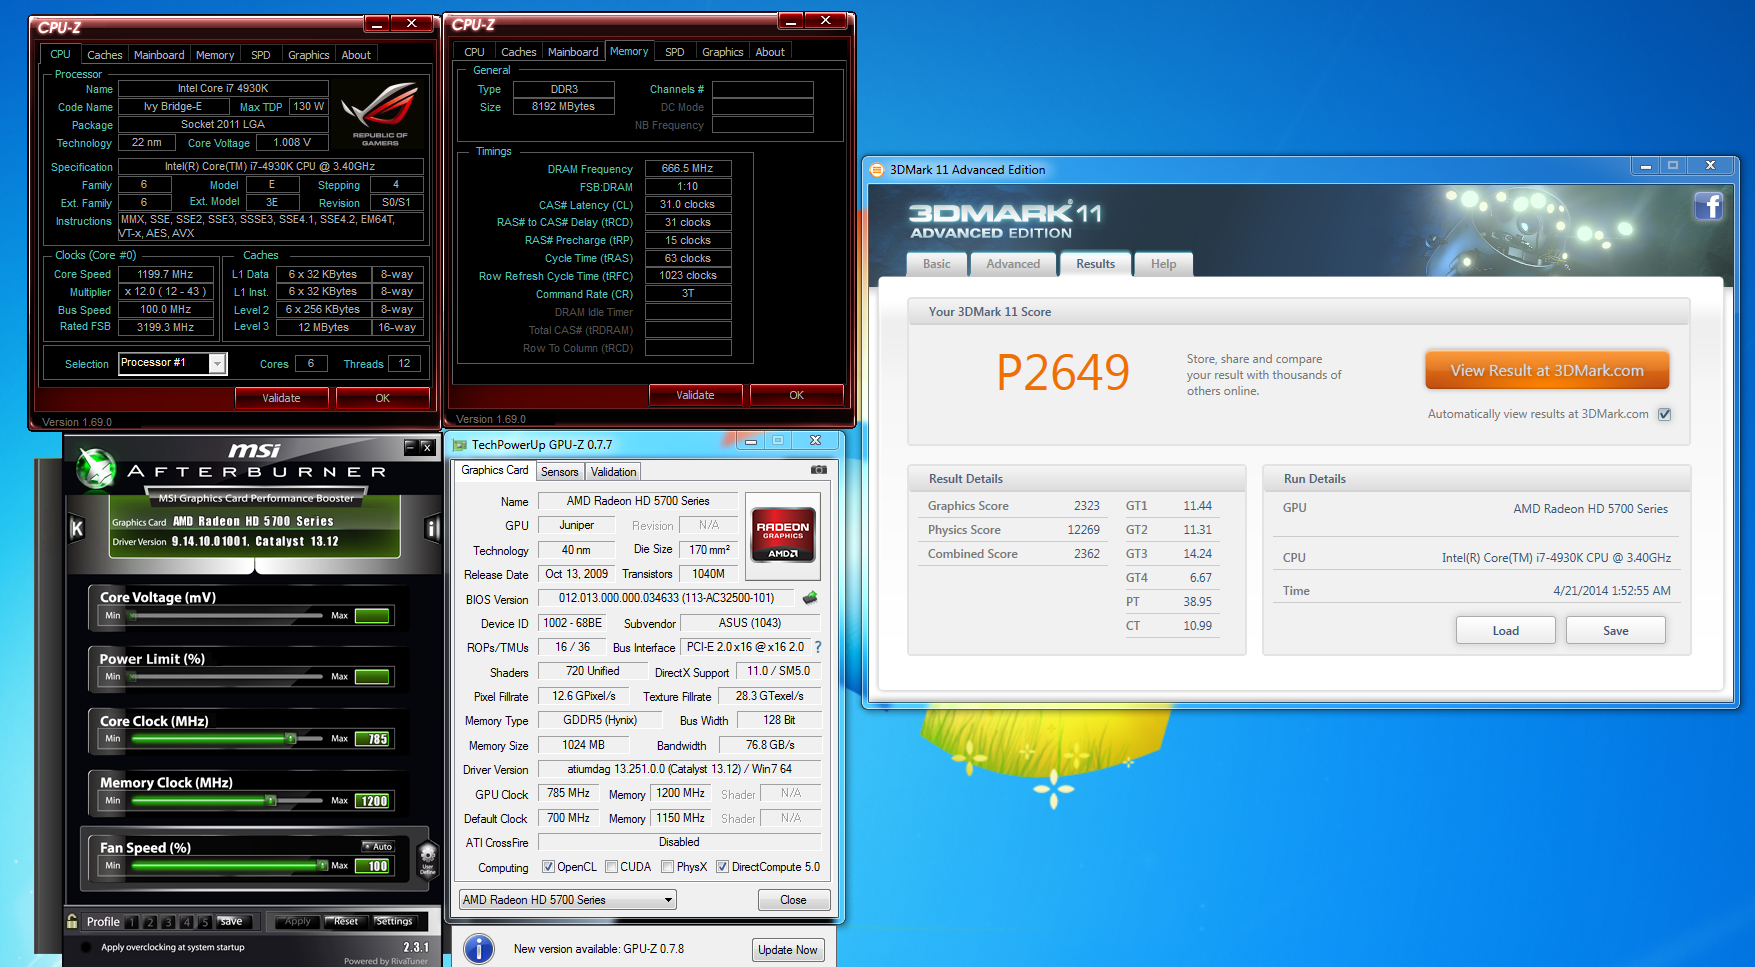Switch to the Advanced tab in 3DMark 11
This screenshot has width=1755, height=967.
(1013, 264)
